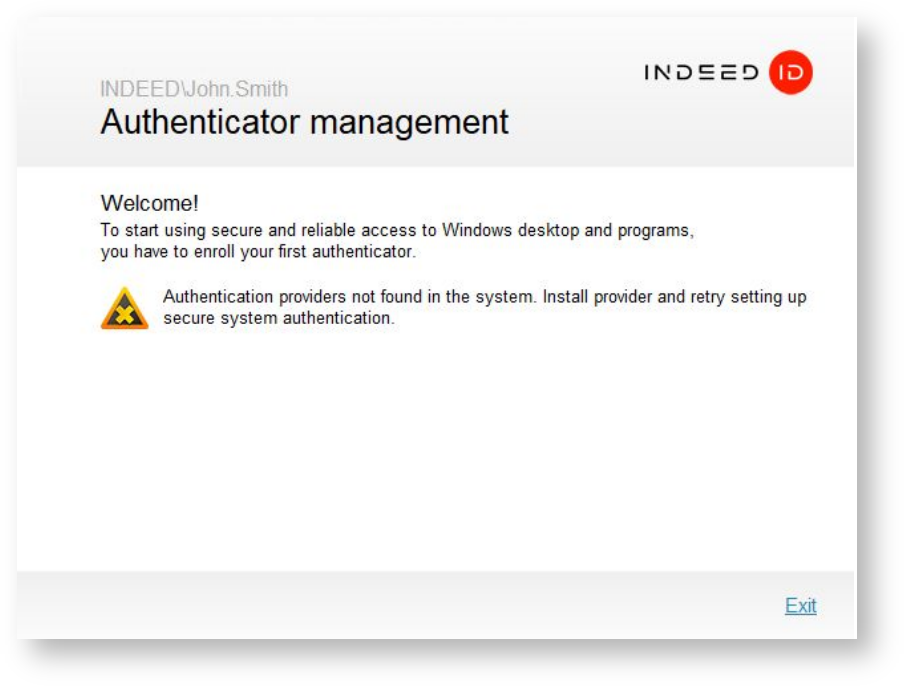This screenshot has width=905, height=687.
Task: Click the yellow warning triangle icon
Action: 124,309
